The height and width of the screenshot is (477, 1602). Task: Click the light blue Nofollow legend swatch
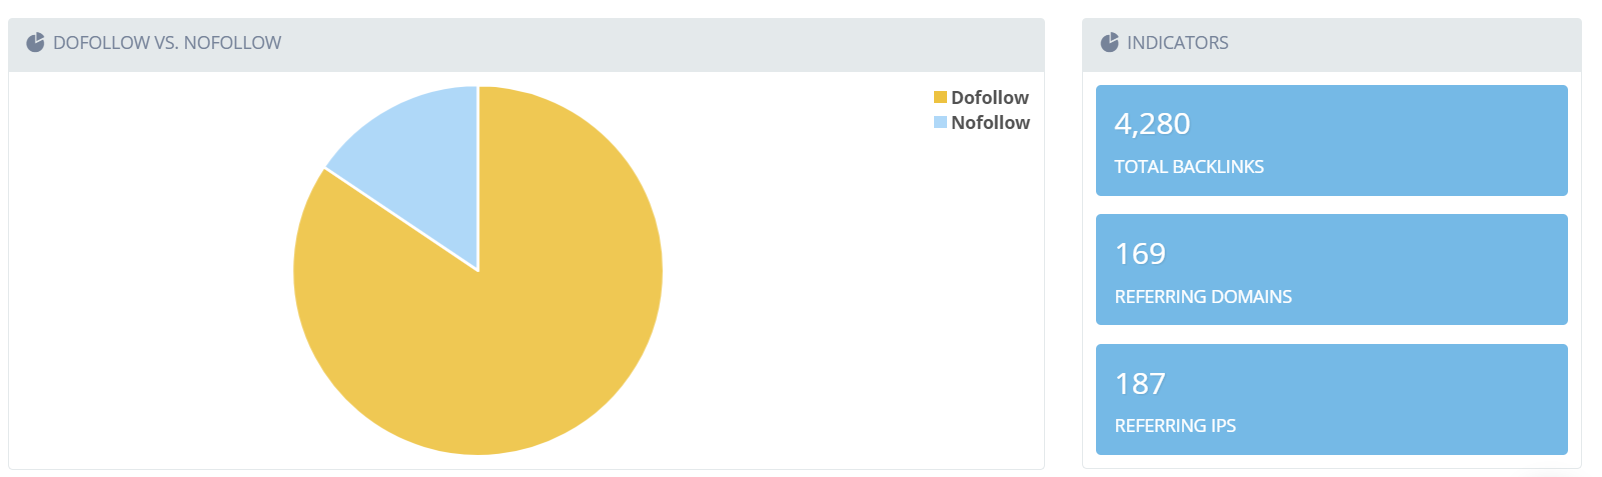[x=940, y=122]
